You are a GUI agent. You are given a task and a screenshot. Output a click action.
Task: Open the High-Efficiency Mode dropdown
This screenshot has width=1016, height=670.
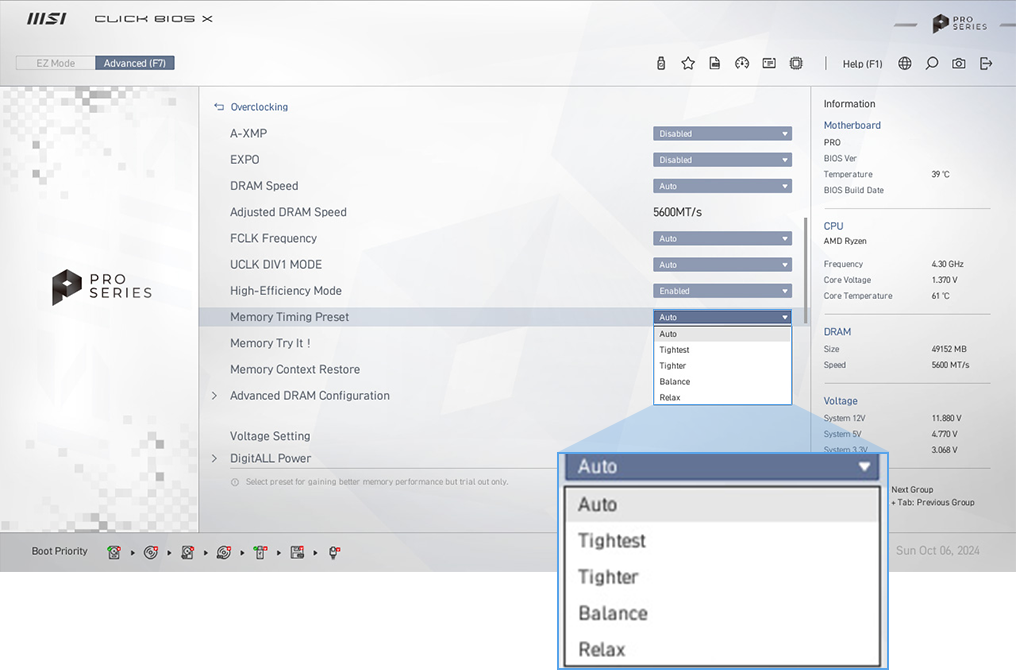[x=722, y=291]
